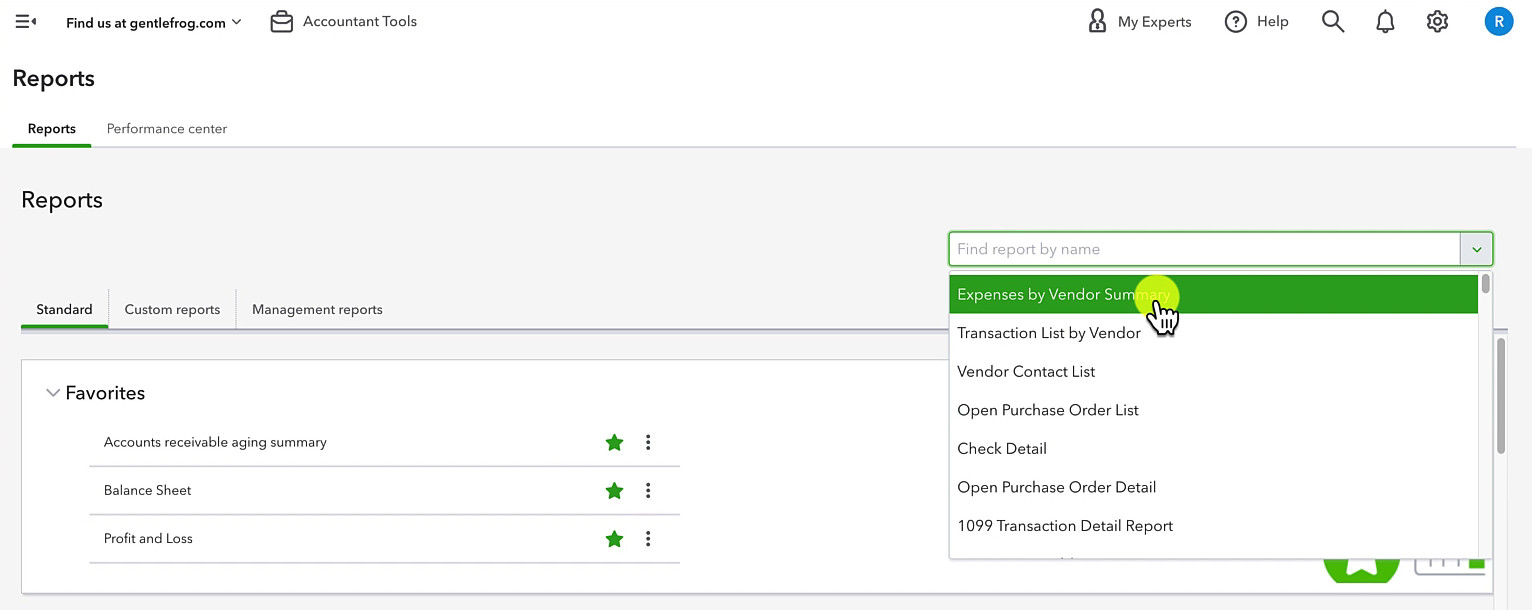
Task: Switch to the Performance center tab
Action: tap(167, 129)
